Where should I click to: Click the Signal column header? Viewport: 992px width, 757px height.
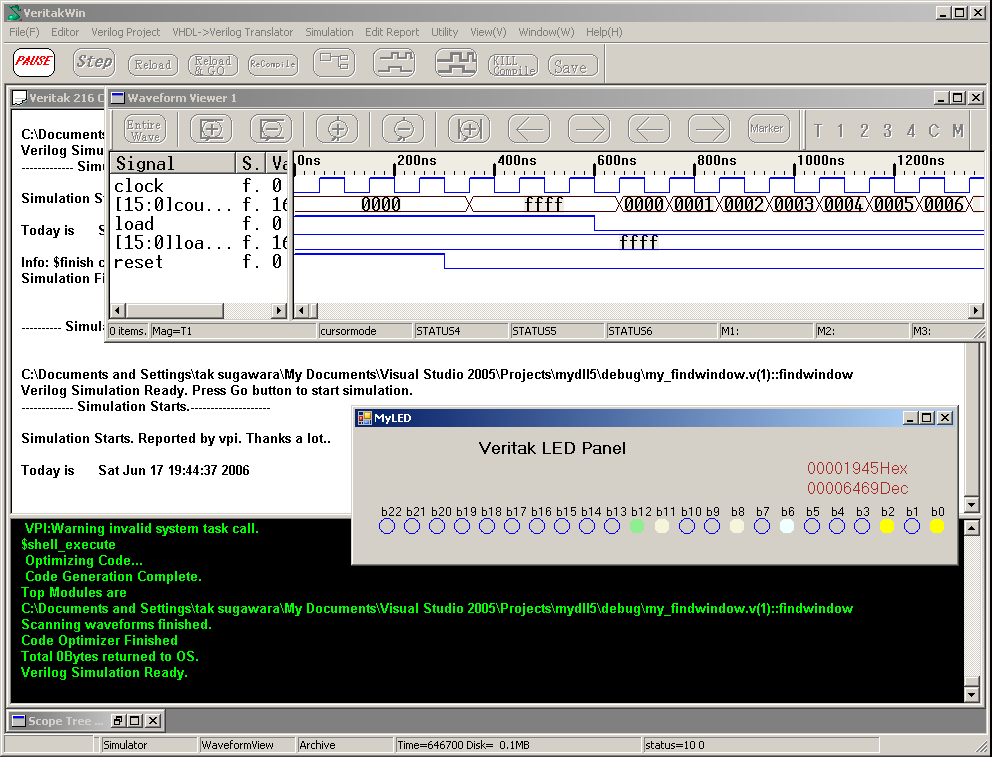(173, 163)
